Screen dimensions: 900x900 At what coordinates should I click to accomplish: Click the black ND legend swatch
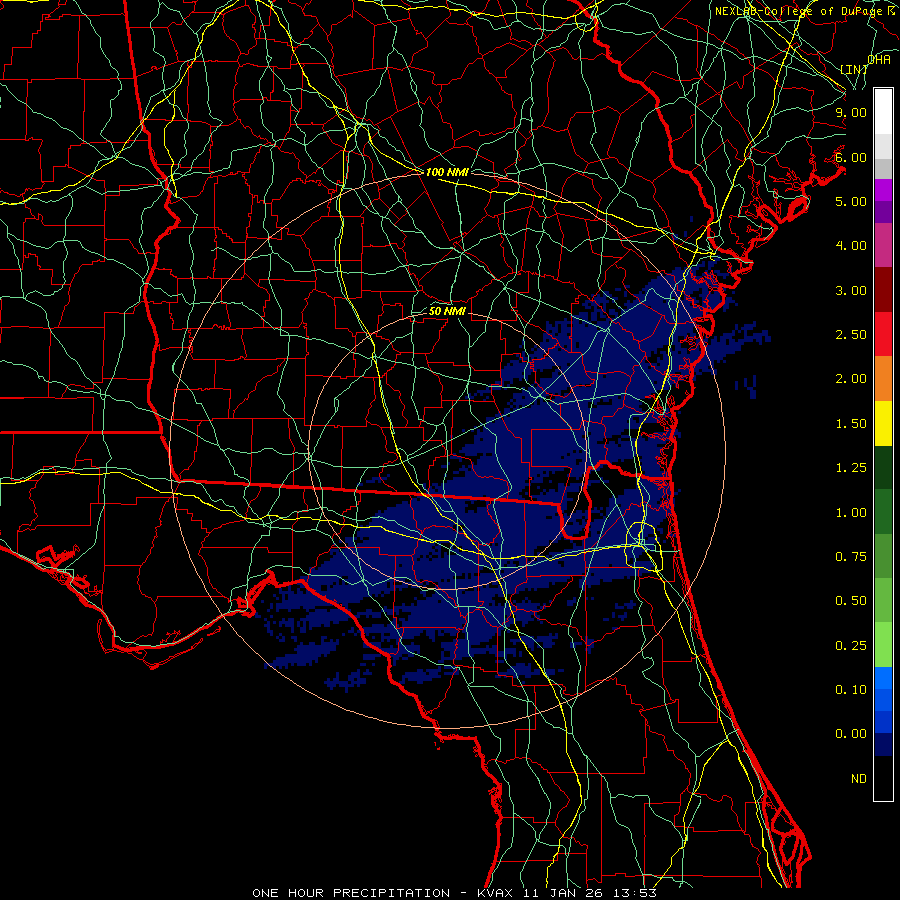point(883,778)
